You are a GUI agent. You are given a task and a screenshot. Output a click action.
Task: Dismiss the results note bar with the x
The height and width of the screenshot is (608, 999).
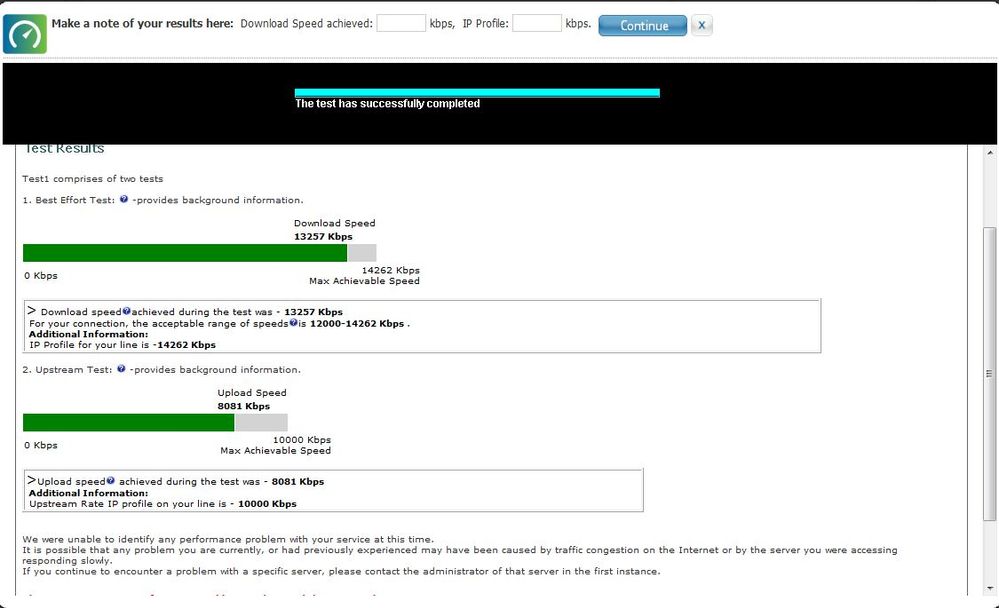(701, 24)
